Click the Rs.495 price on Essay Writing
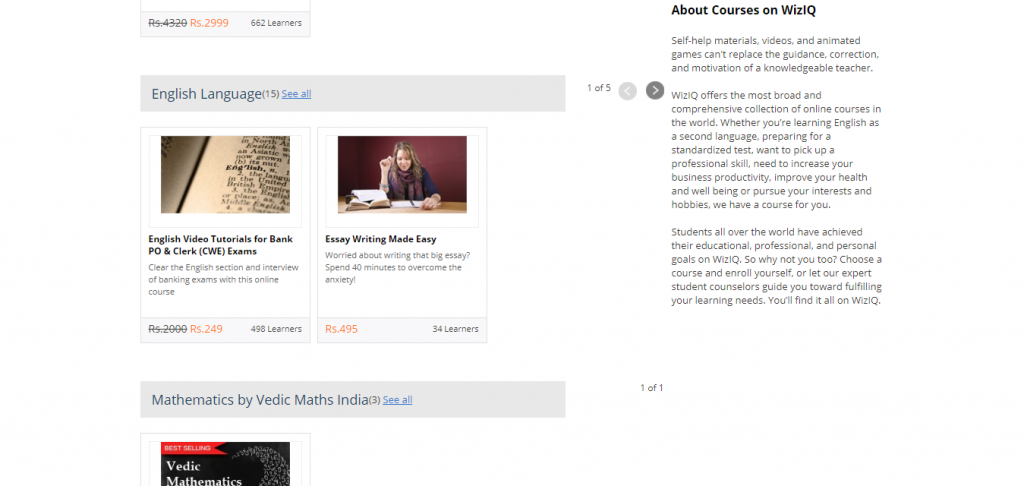The width and height of the screenshot is (1024, 486). pyautogui.click(x=341, y=329)
